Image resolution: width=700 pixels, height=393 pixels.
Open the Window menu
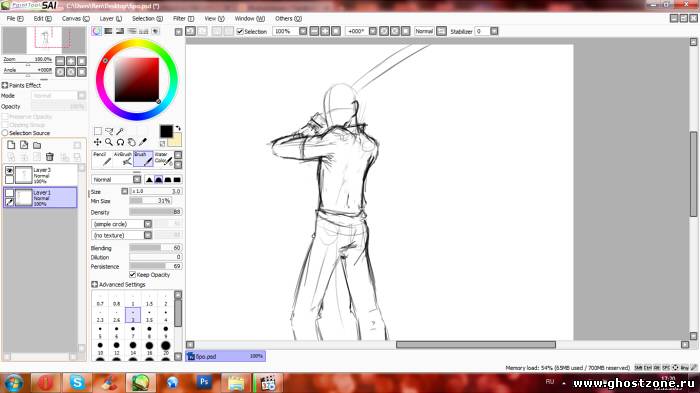250,18
